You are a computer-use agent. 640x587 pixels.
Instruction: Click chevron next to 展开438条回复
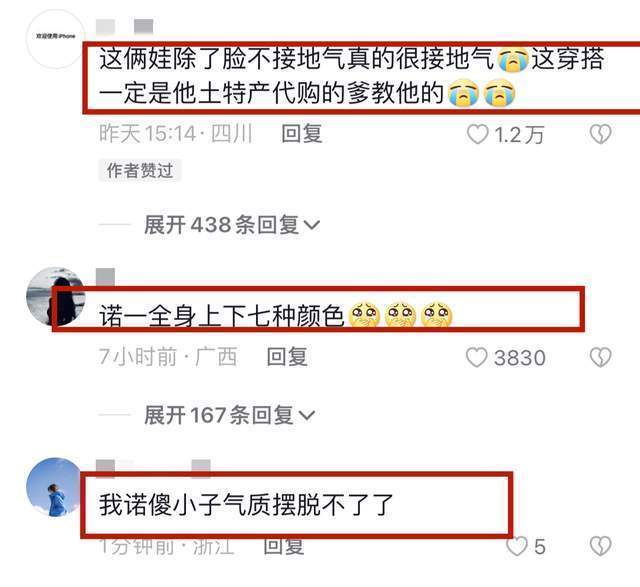click(312, 225)
